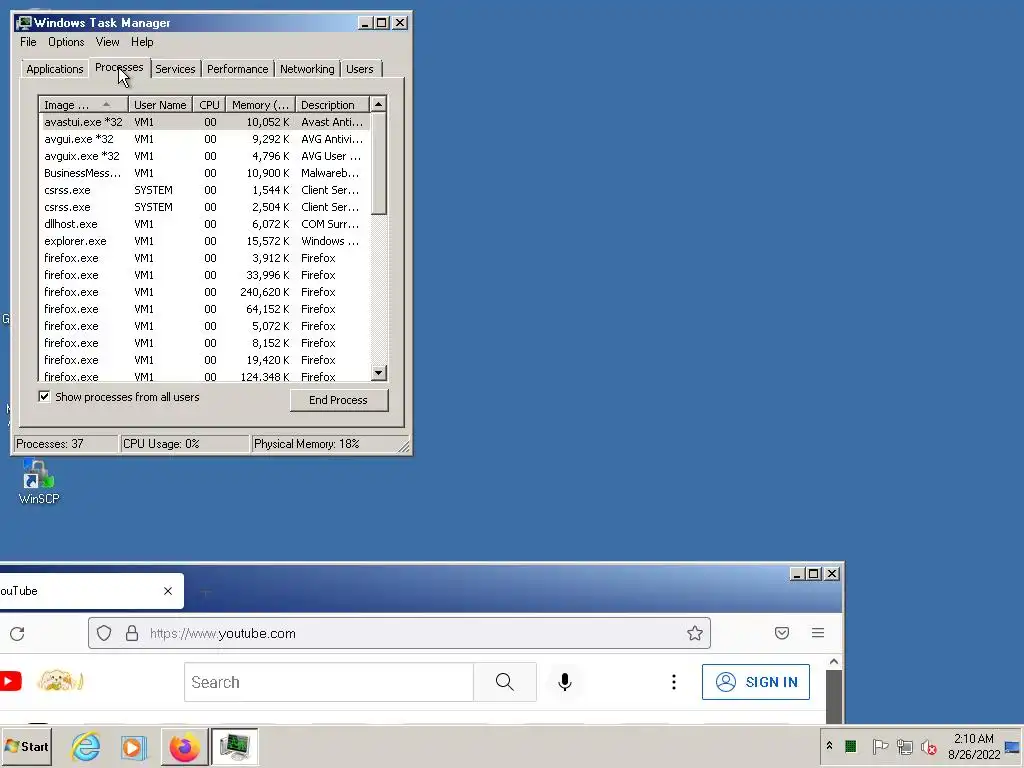The width and height of the screenshot is (1024, 768).
Task: Select firefox.exe row using 240,620 K
Action: pos(204,292)
